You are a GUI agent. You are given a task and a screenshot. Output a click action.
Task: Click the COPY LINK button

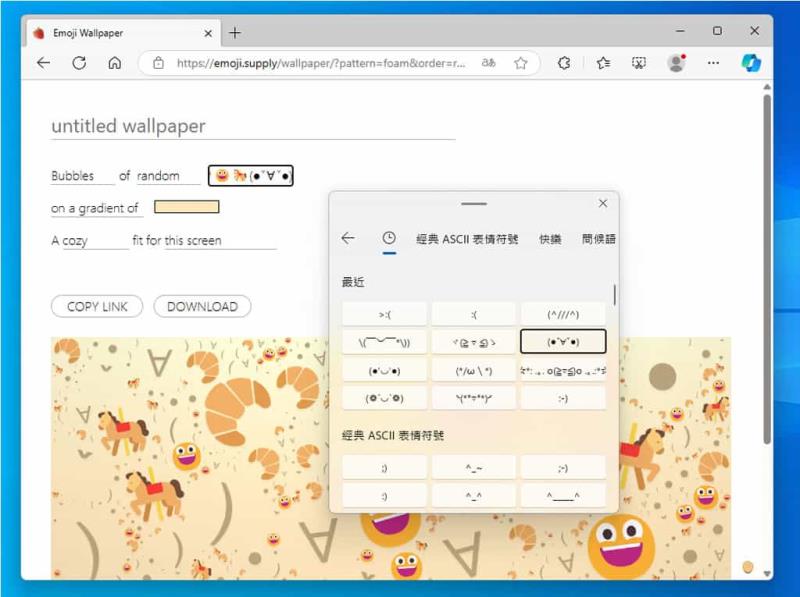tap(97, 306)
